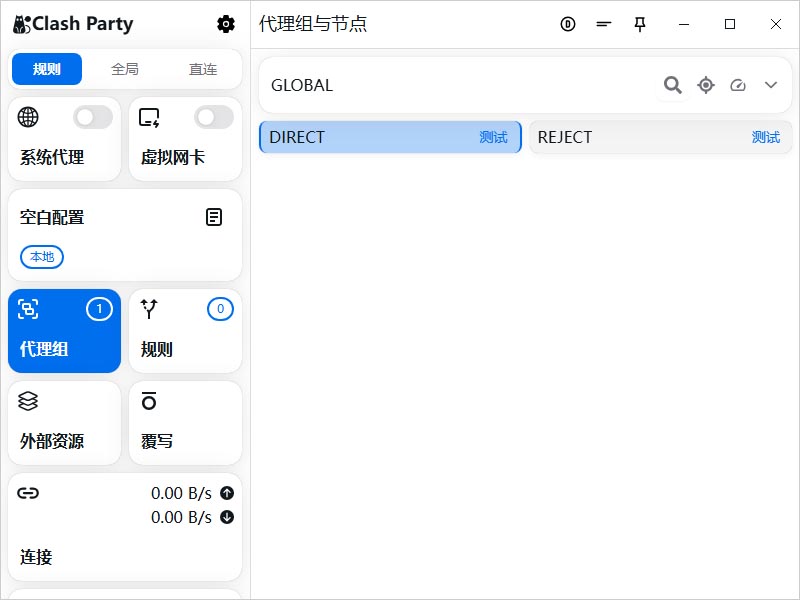The height and width of the screenshot is (600, 800).
Task: Open the 外部资源 (External Resources) panel
Action: click(x=64, y=422)
